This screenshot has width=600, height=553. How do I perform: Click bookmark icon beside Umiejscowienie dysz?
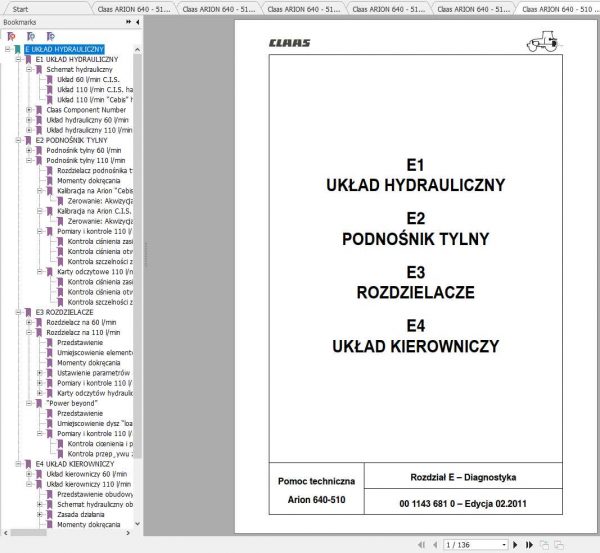click(x=49, y=424)
